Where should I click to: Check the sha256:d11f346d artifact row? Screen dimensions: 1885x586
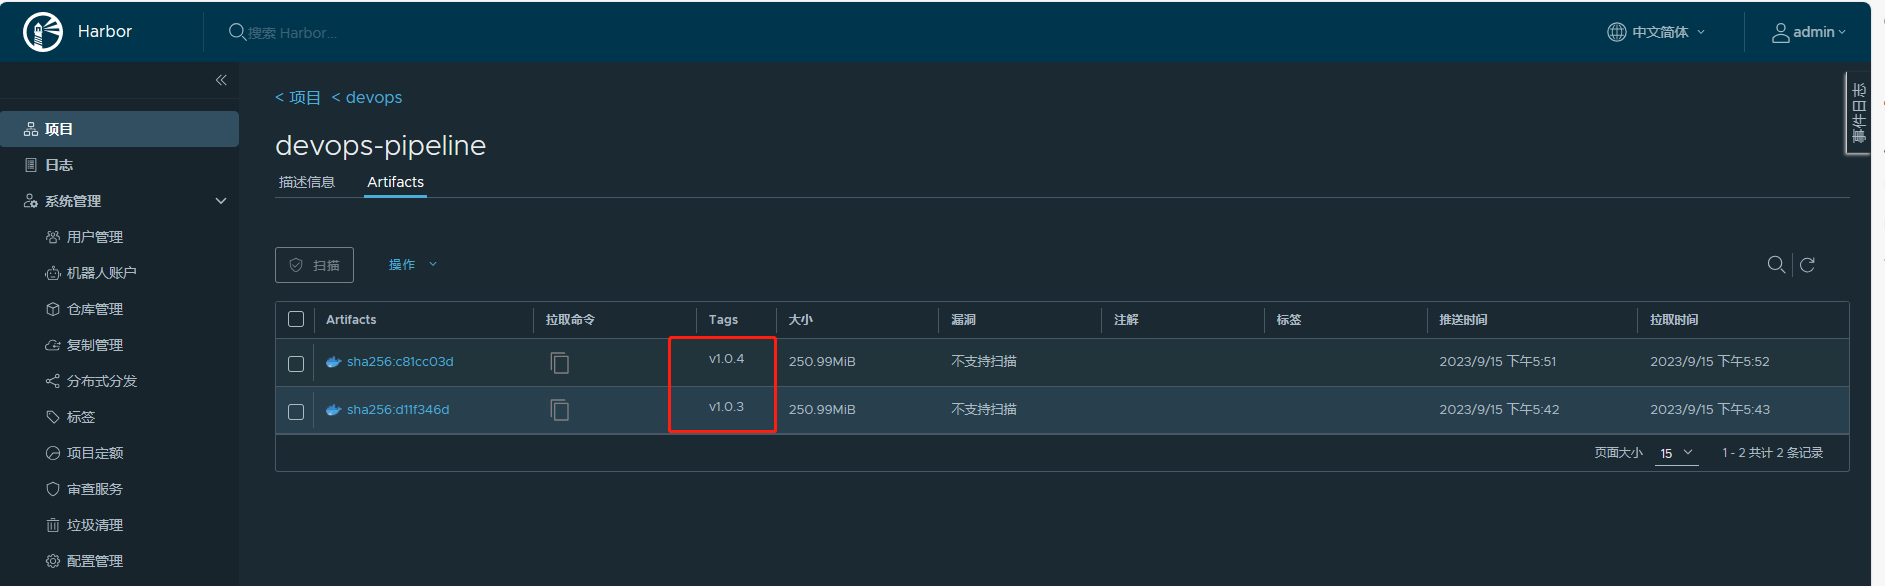[296, 411]
